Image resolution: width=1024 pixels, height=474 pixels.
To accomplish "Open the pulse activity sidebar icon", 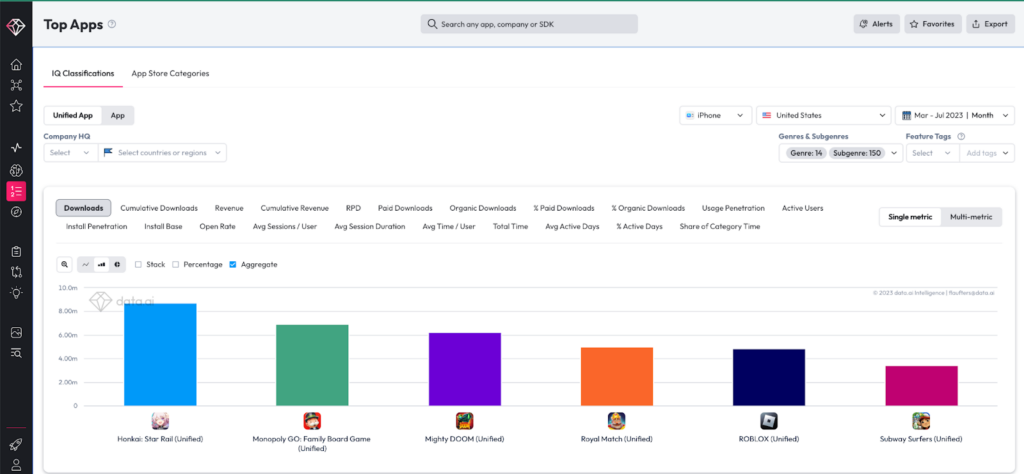I will [16, 148].
